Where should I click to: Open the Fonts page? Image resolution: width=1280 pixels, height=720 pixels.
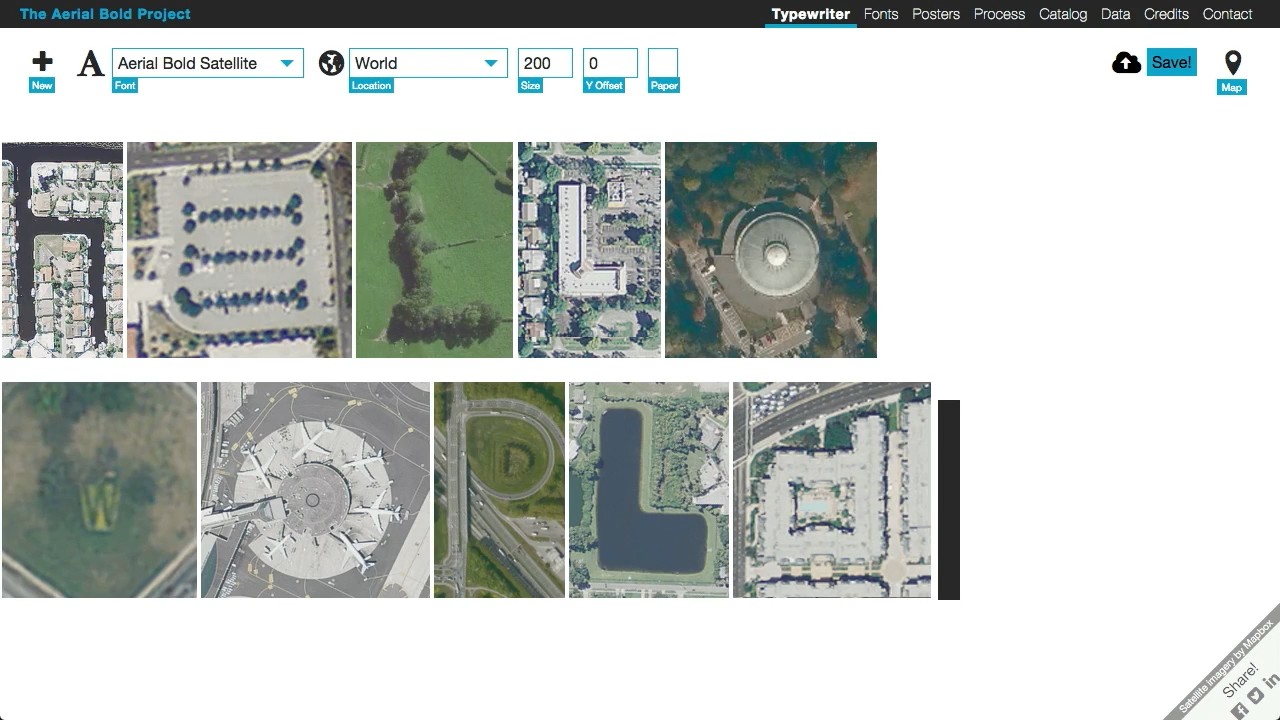[881, 14]
